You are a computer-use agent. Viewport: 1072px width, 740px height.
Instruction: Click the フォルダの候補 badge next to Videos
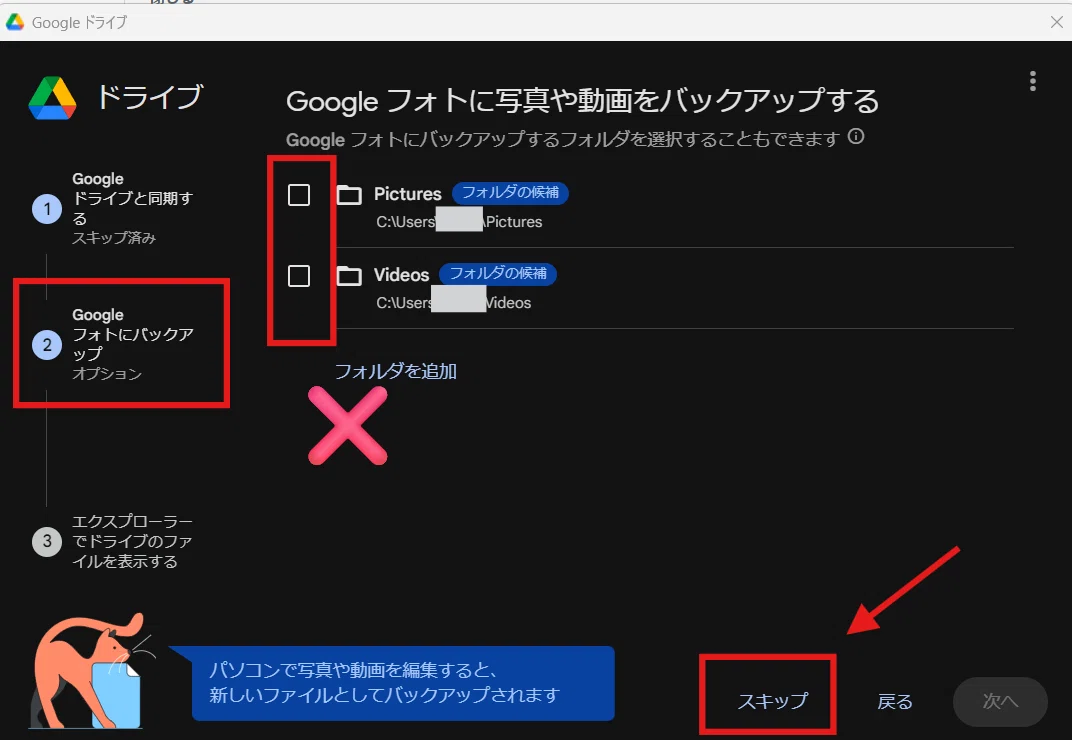pos(498,274)
